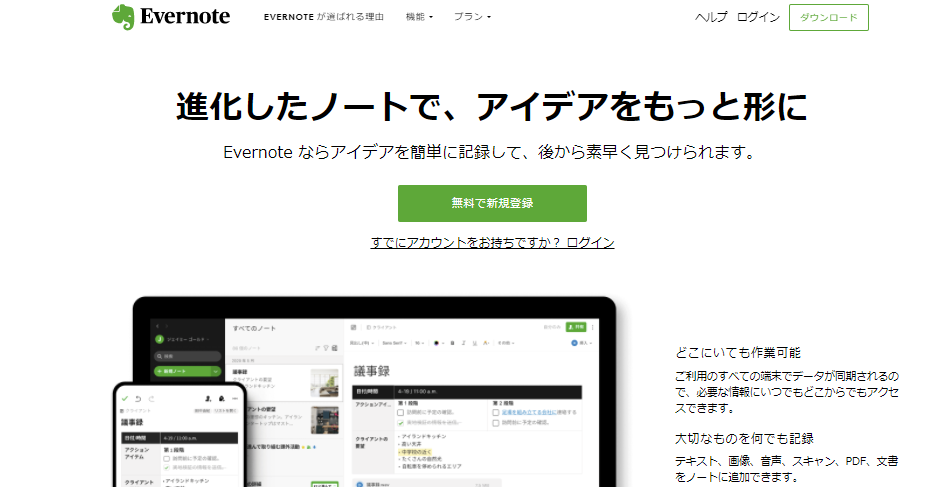Tap the share person icon on phone mockup

tap(208, 399)
